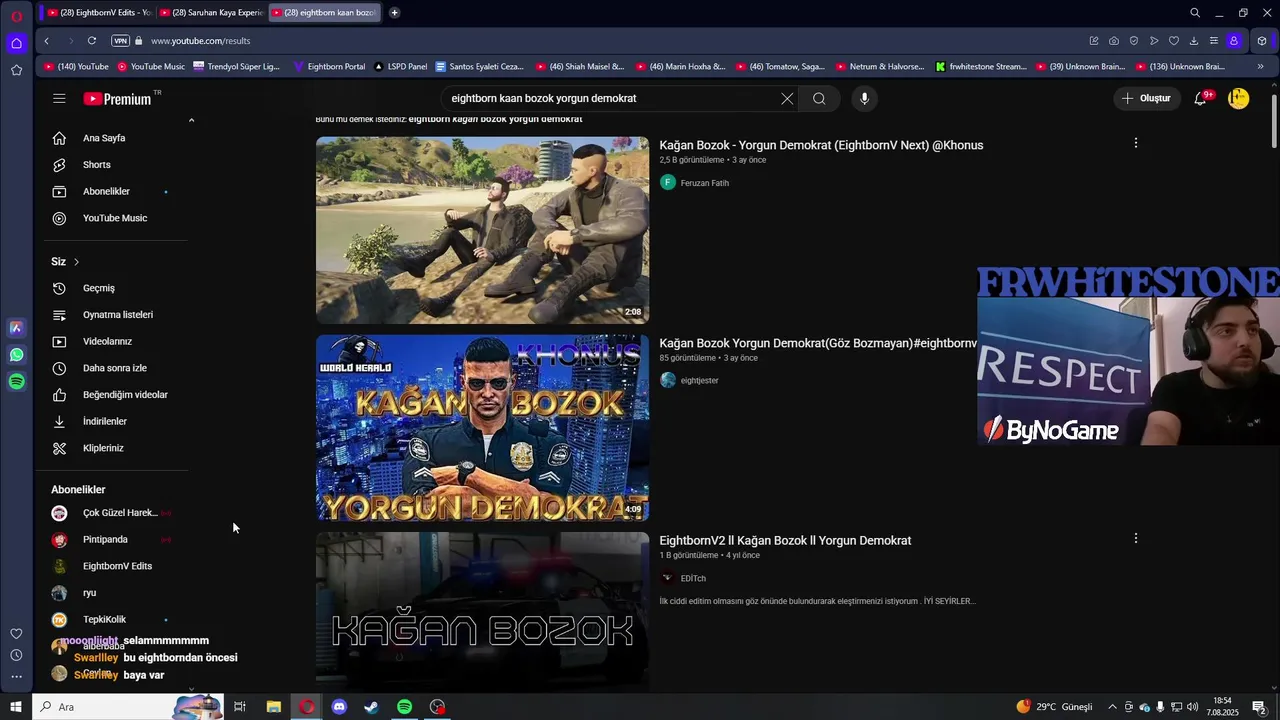Play the Khonus Yorgun Demokrat police thumbnail
This screenshot has width=1280, height=720.
[x=482, y=428]
